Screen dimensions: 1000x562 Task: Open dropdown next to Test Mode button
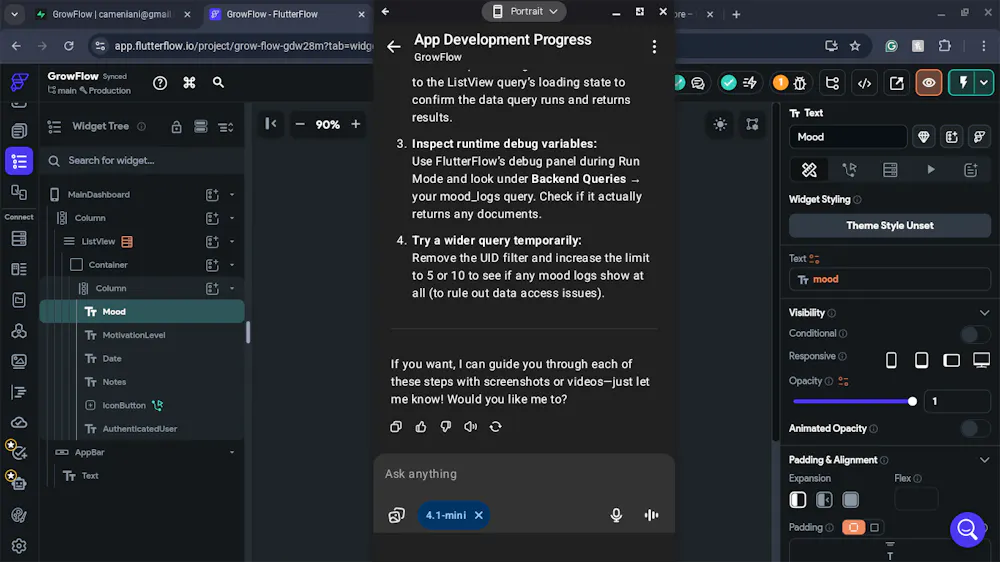pyautogui.click(x=984, y=83)
